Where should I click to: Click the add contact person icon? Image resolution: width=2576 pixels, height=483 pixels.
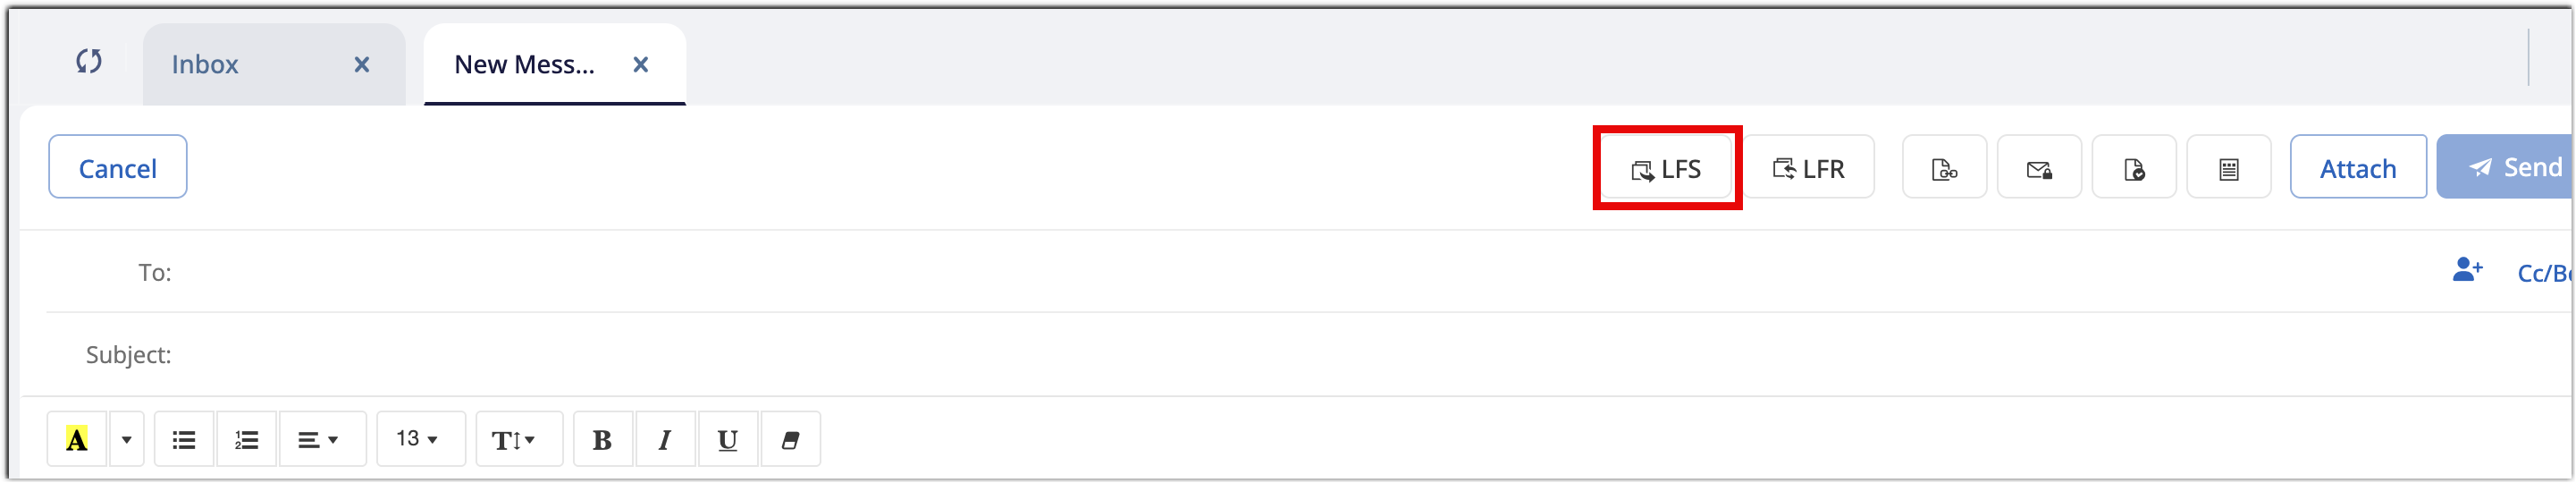click(2467, 270)
